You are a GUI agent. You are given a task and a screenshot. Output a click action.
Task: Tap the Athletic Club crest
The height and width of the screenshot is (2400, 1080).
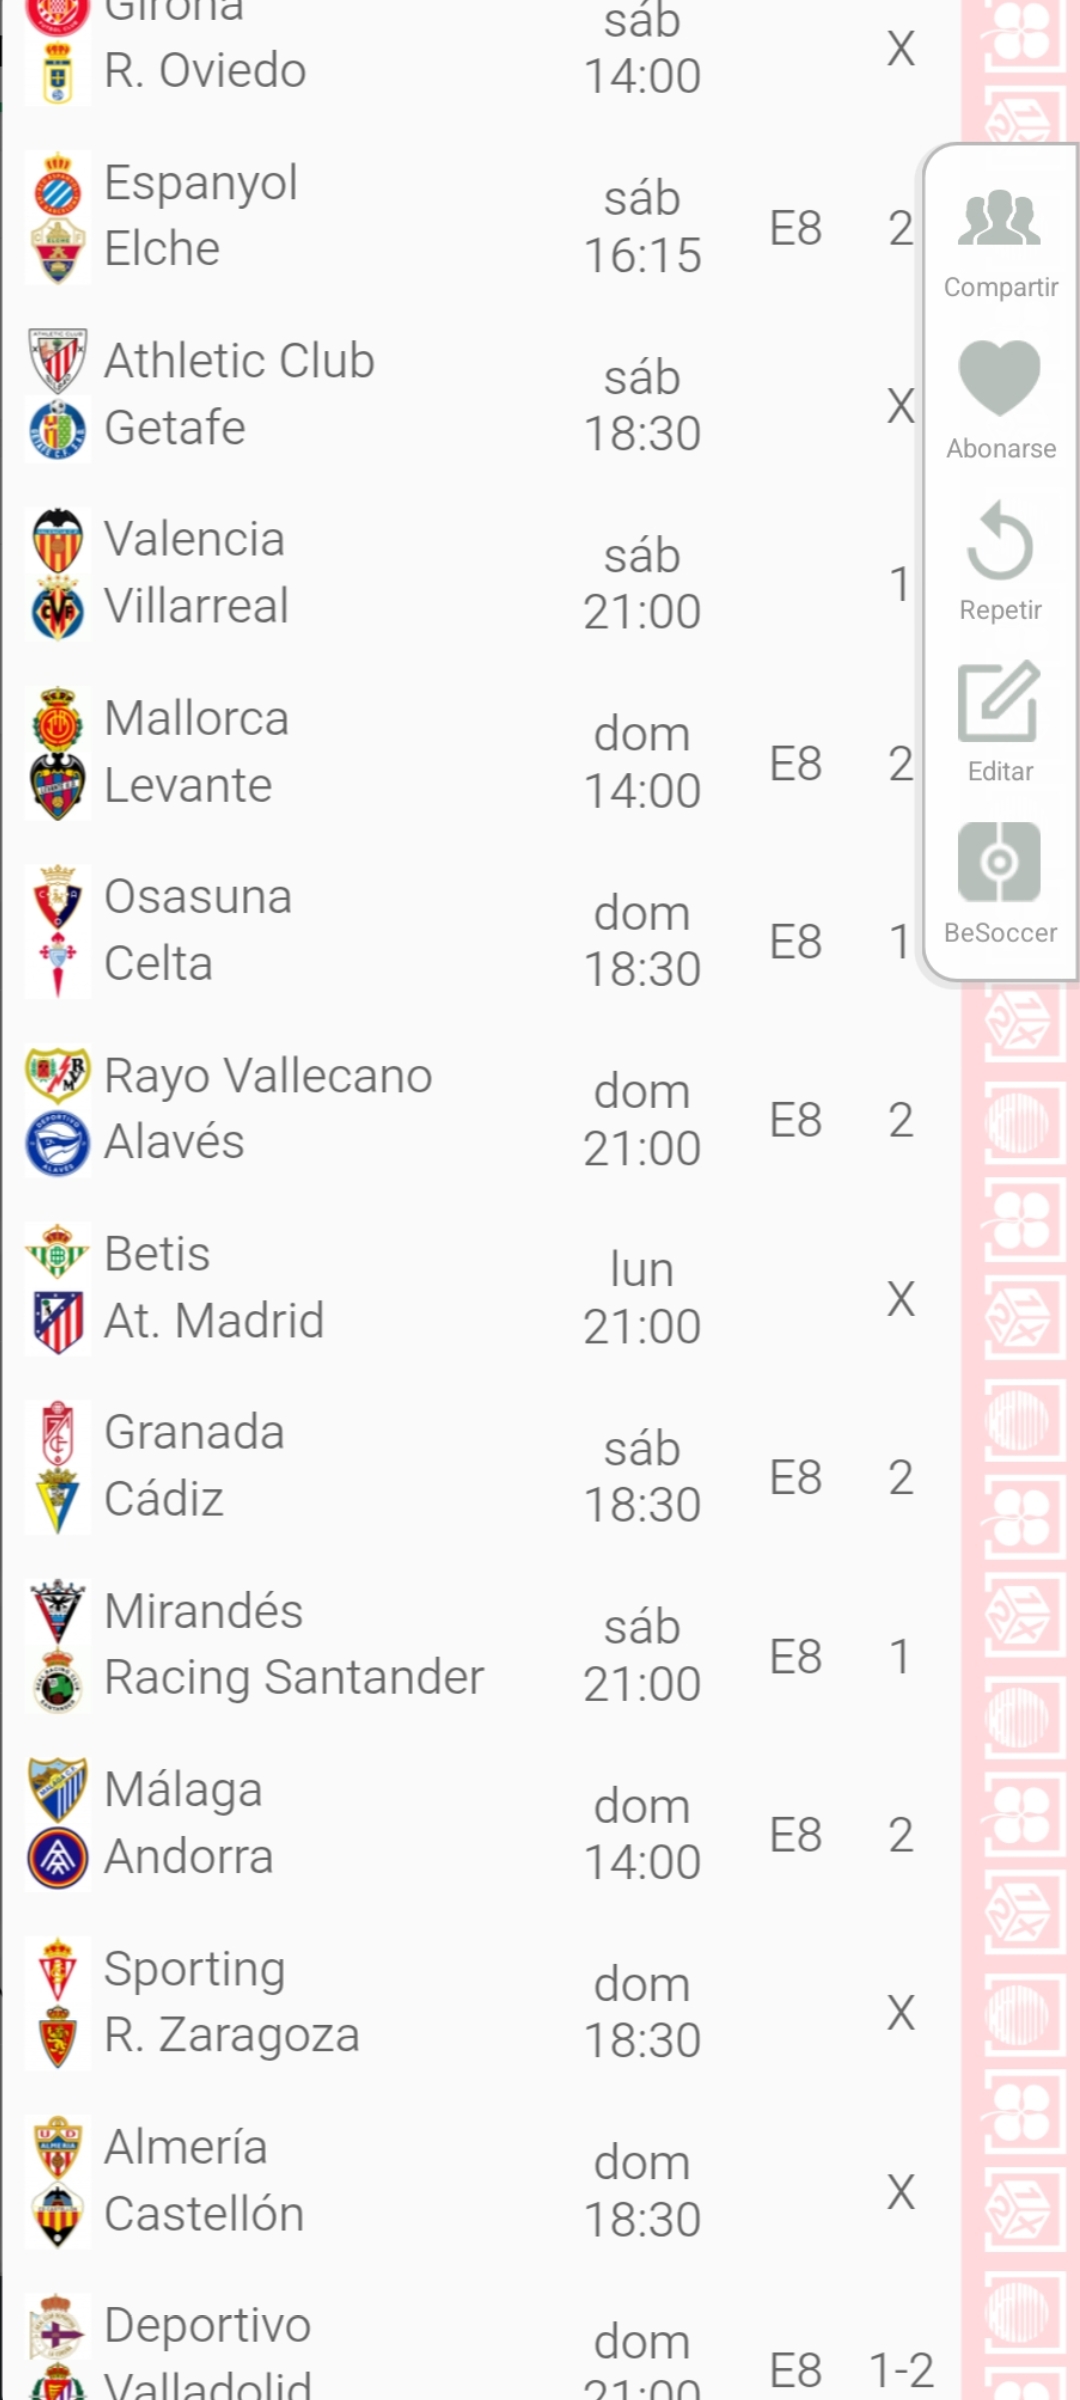[57, 361]
